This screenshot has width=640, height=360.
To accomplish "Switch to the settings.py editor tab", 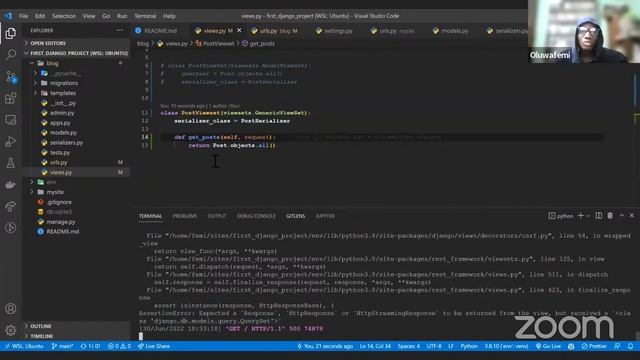I will (338, 31).
